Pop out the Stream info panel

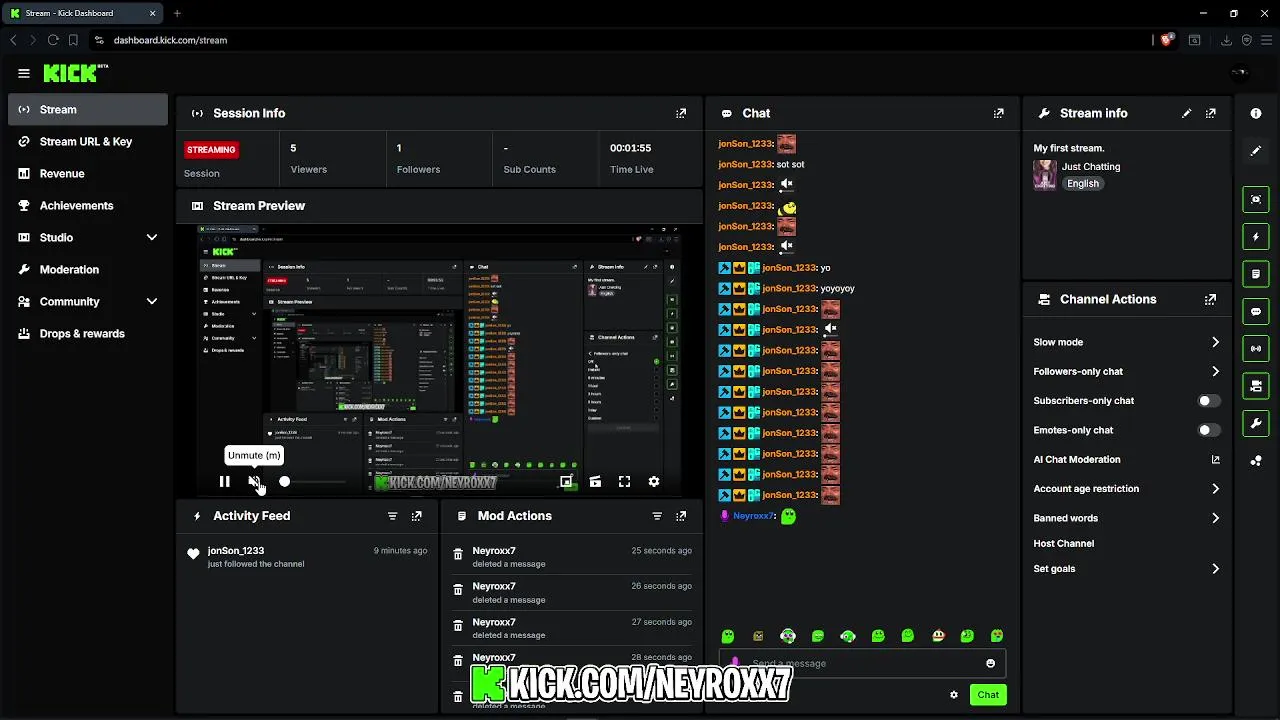(x=1211, y=114)
